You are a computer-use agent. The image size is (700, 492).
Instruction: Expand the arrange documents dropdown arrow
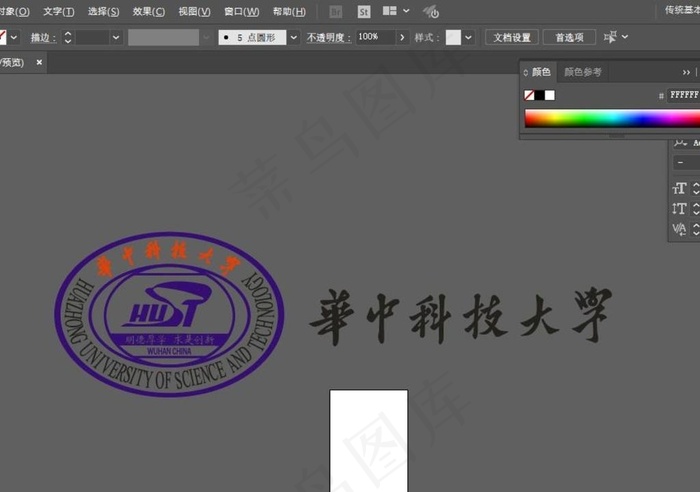point(406,11)
